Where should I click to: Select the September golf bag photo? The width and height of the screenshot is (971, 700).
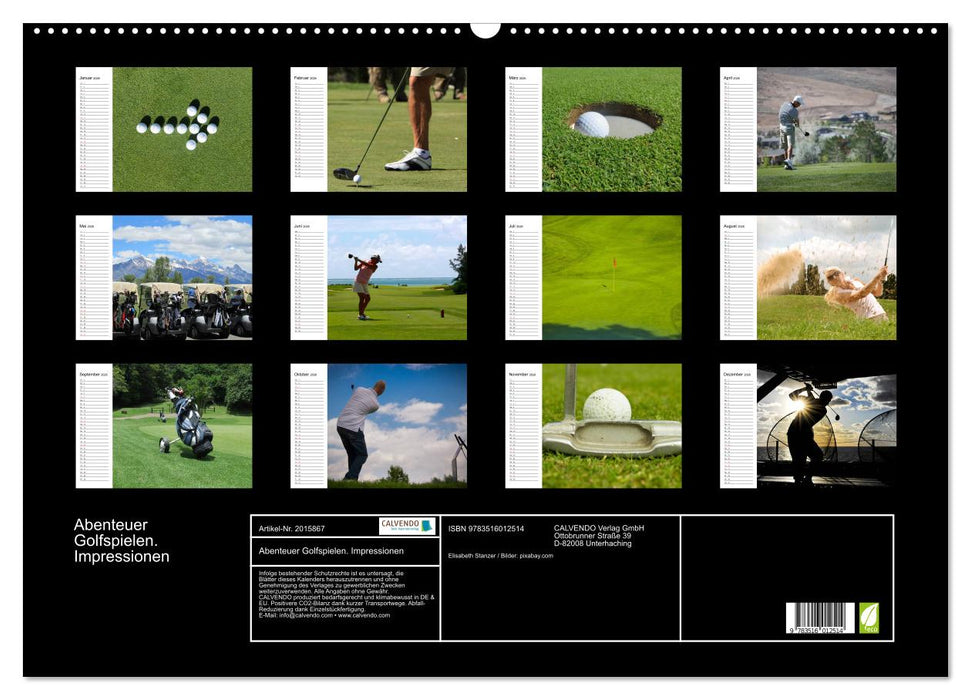click(185, 425)
